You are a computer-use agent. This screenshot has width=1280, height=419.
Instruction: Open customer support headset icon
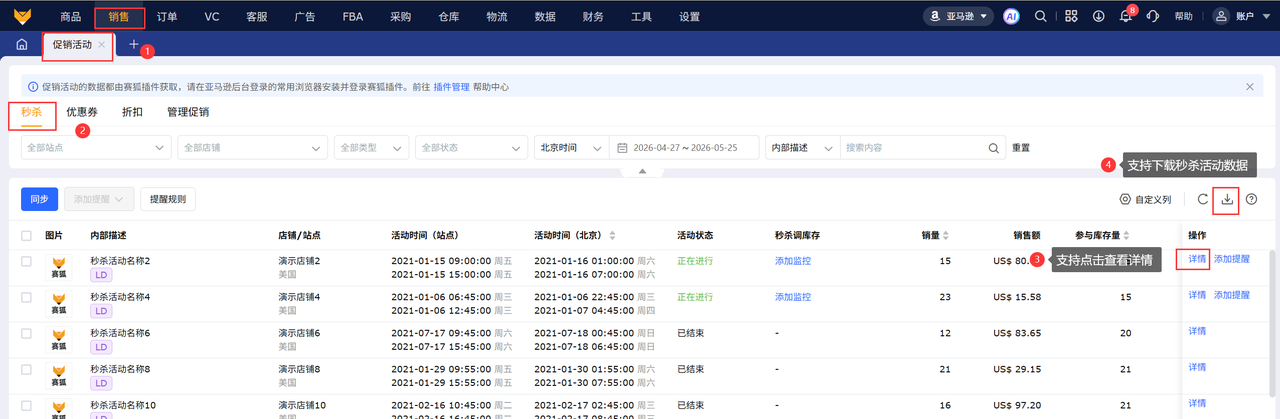(1153, 16)
